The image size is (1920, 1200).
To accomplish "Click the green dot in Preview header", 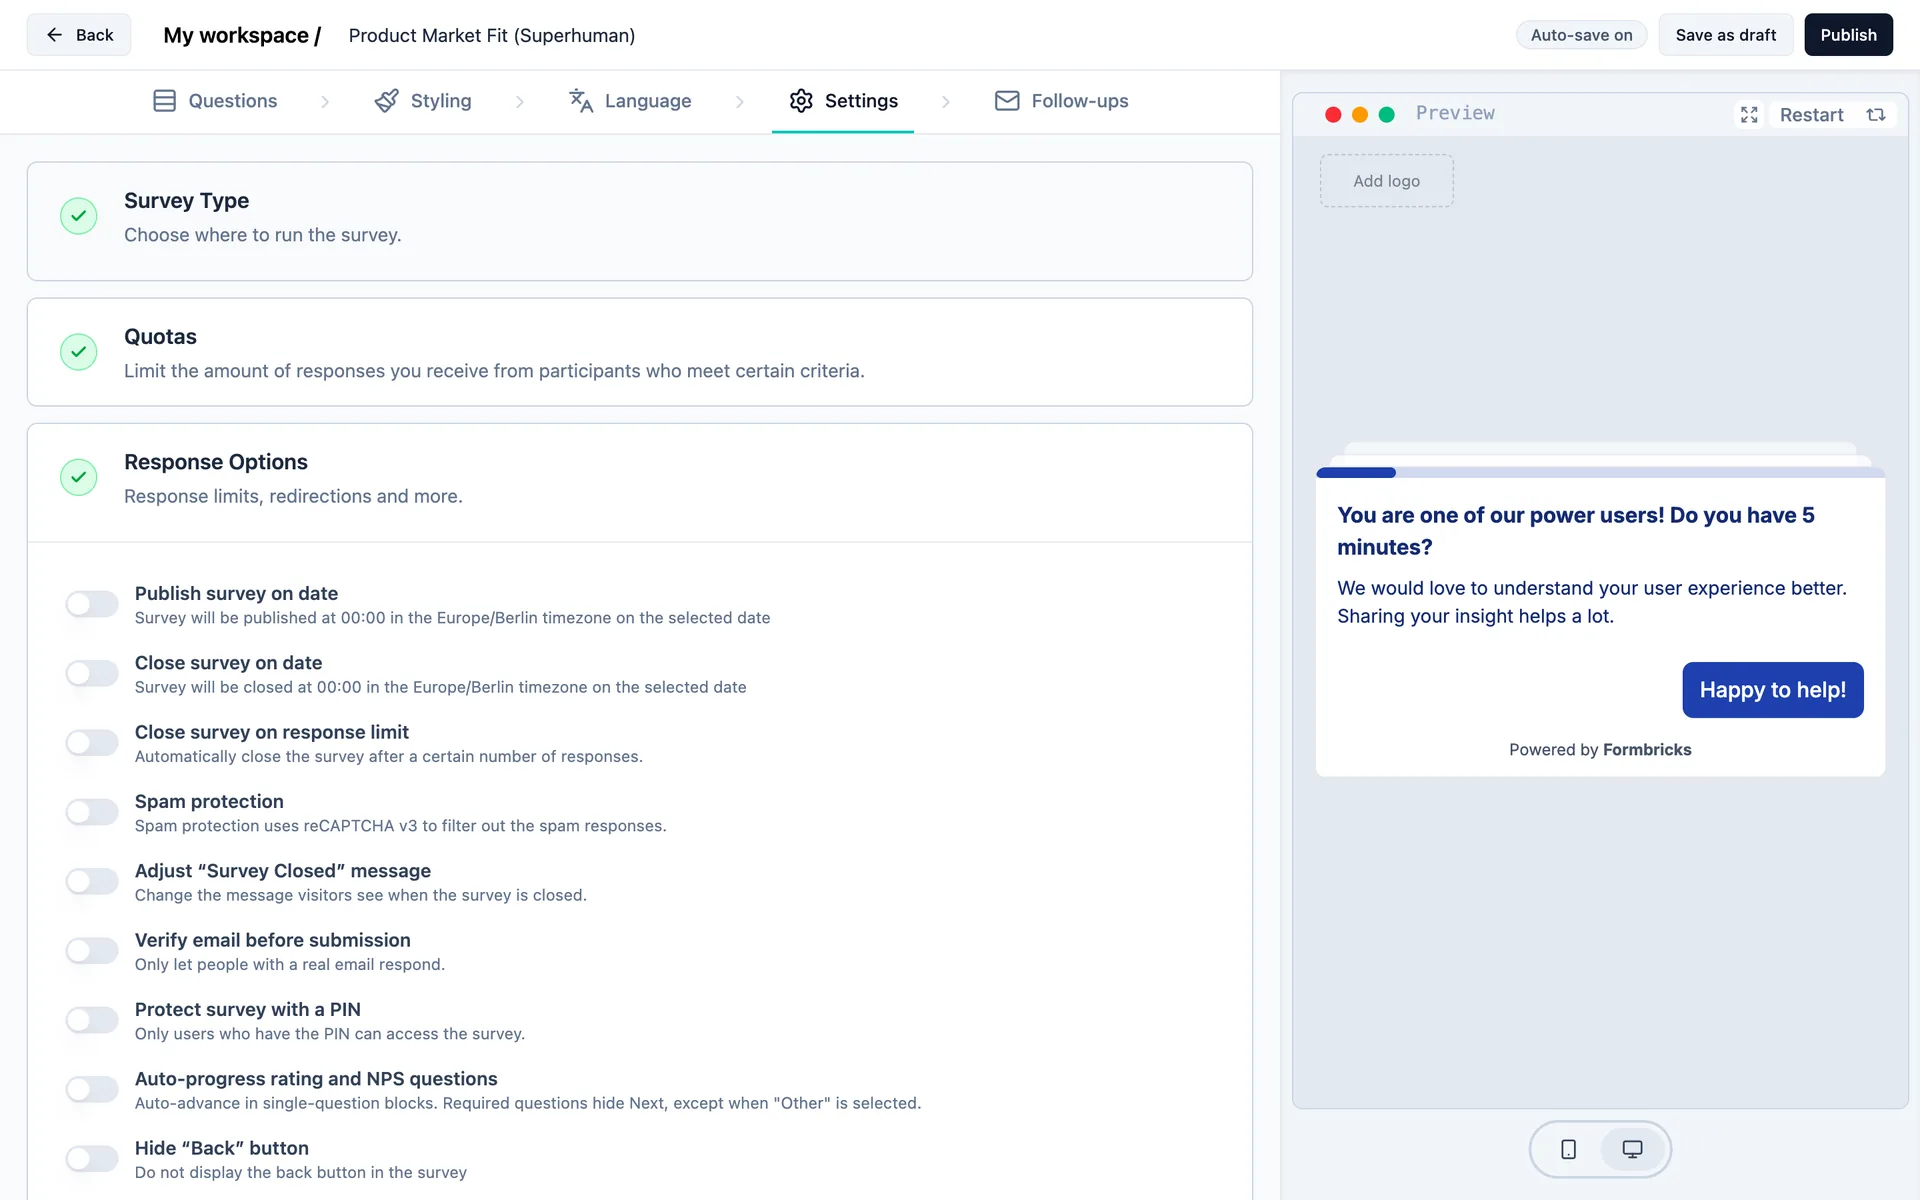I will coord(1387,115).
